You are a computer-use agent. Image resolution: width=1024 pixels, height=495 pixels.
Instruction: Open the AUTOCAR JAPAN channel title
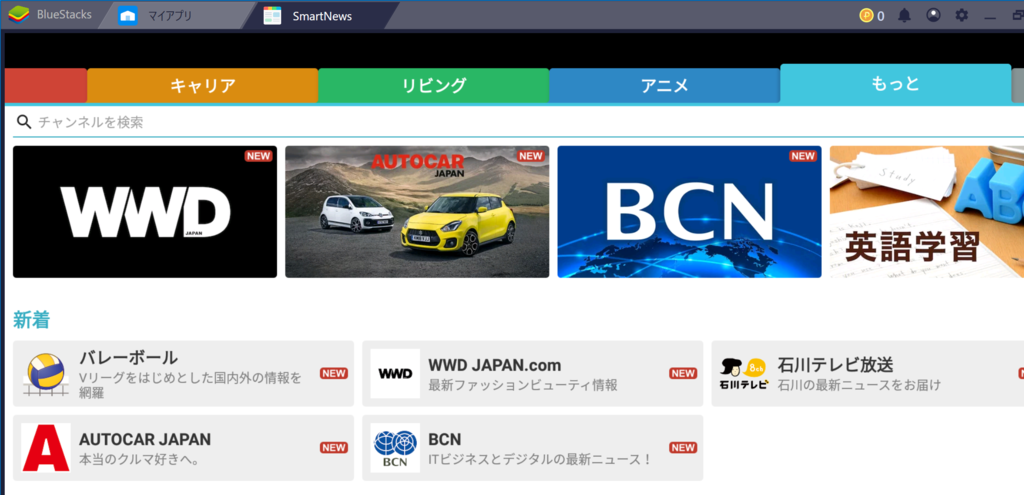pyautogui.click(x=145, y=439)
